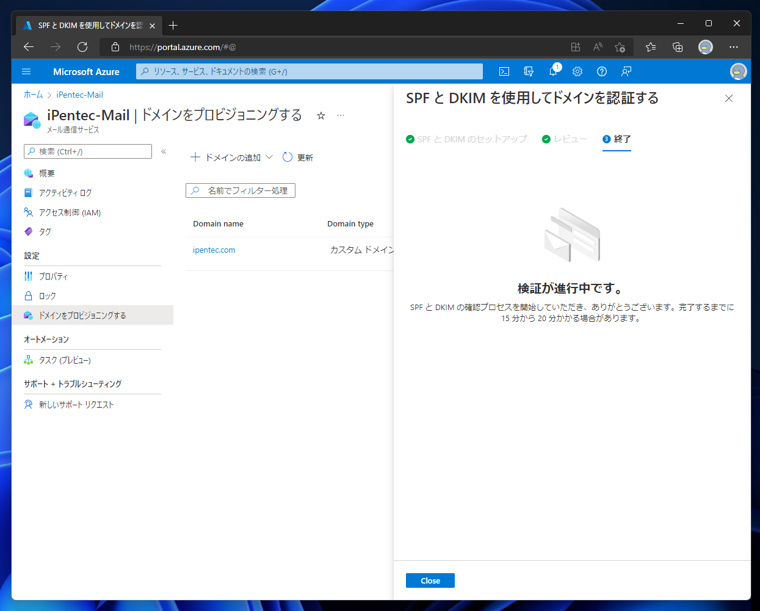Click the Close button
This screenshot has width=760, height=611.
(x=430, y=580)
